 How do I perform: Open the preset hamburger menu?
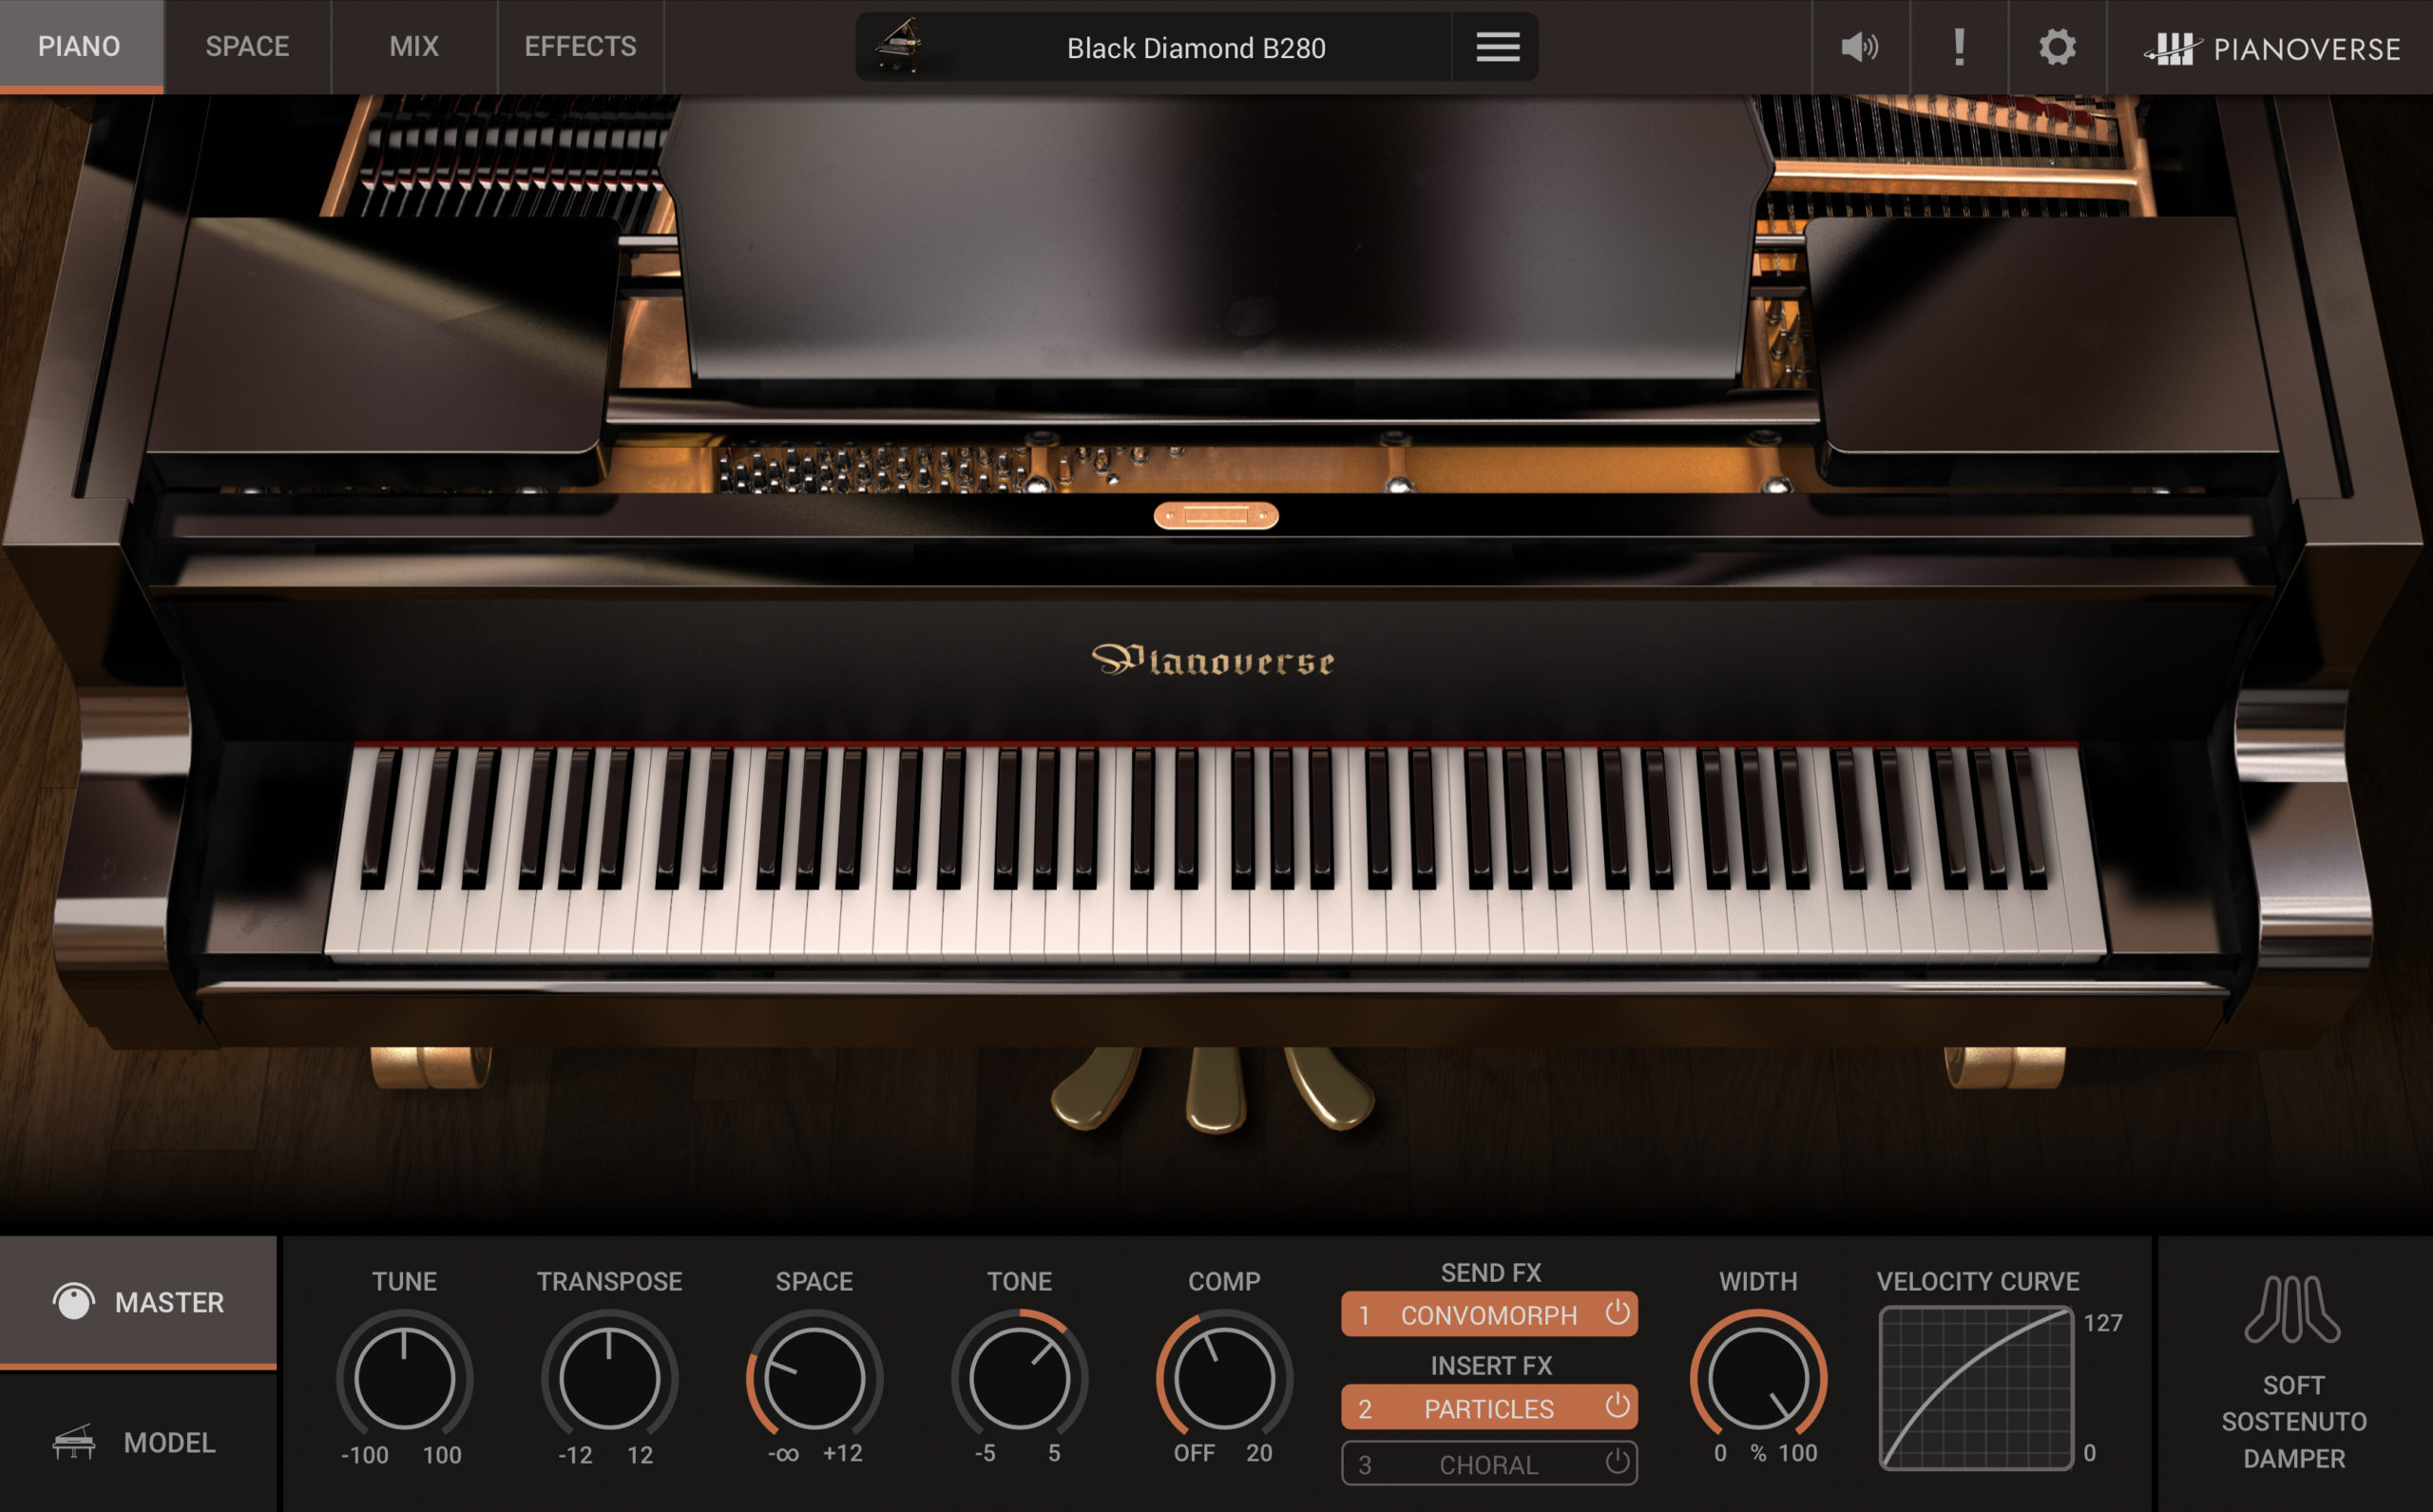[x=1497, y=47]
